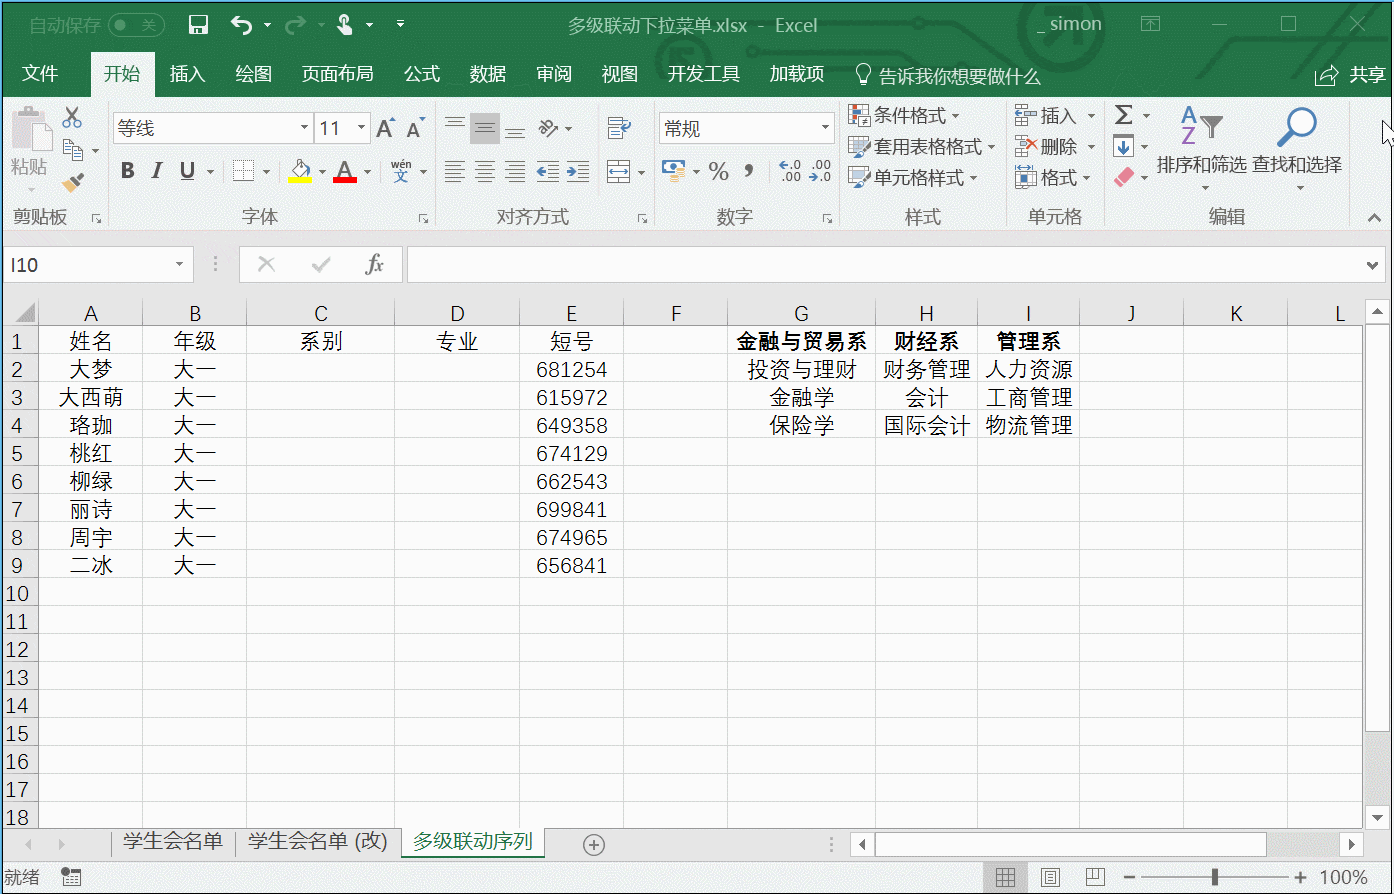This screenshot has width=1394, height=894.
Task: Open the font name dropdown
Action: [304, 128]
